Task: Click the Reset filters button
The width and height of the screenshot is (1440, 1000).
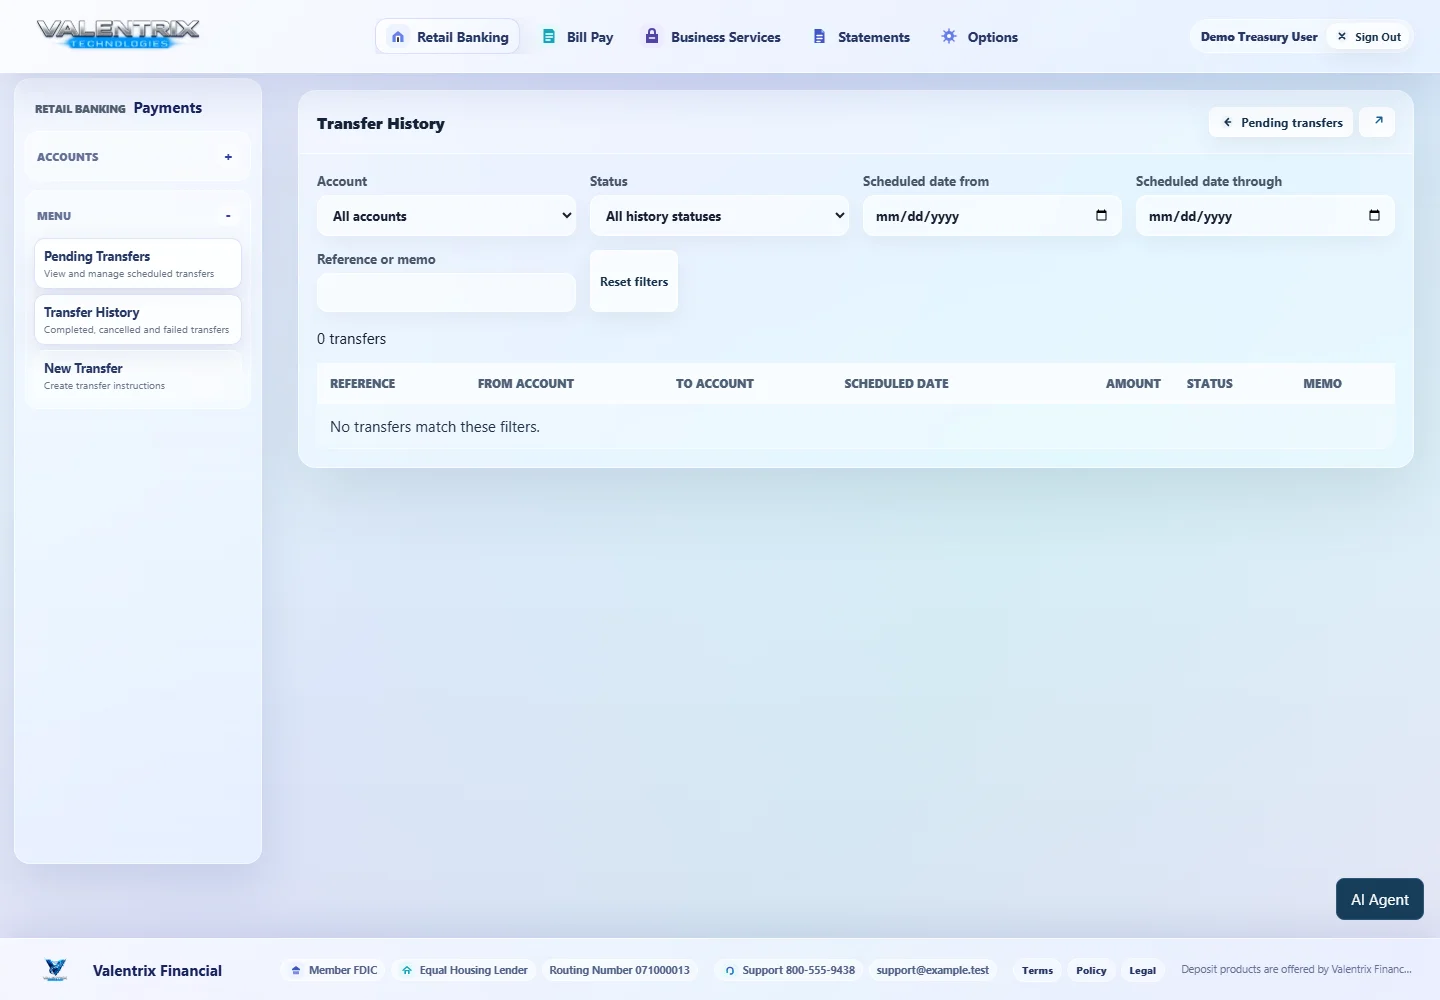Action: pyautogui.click(x=634, y=281)
